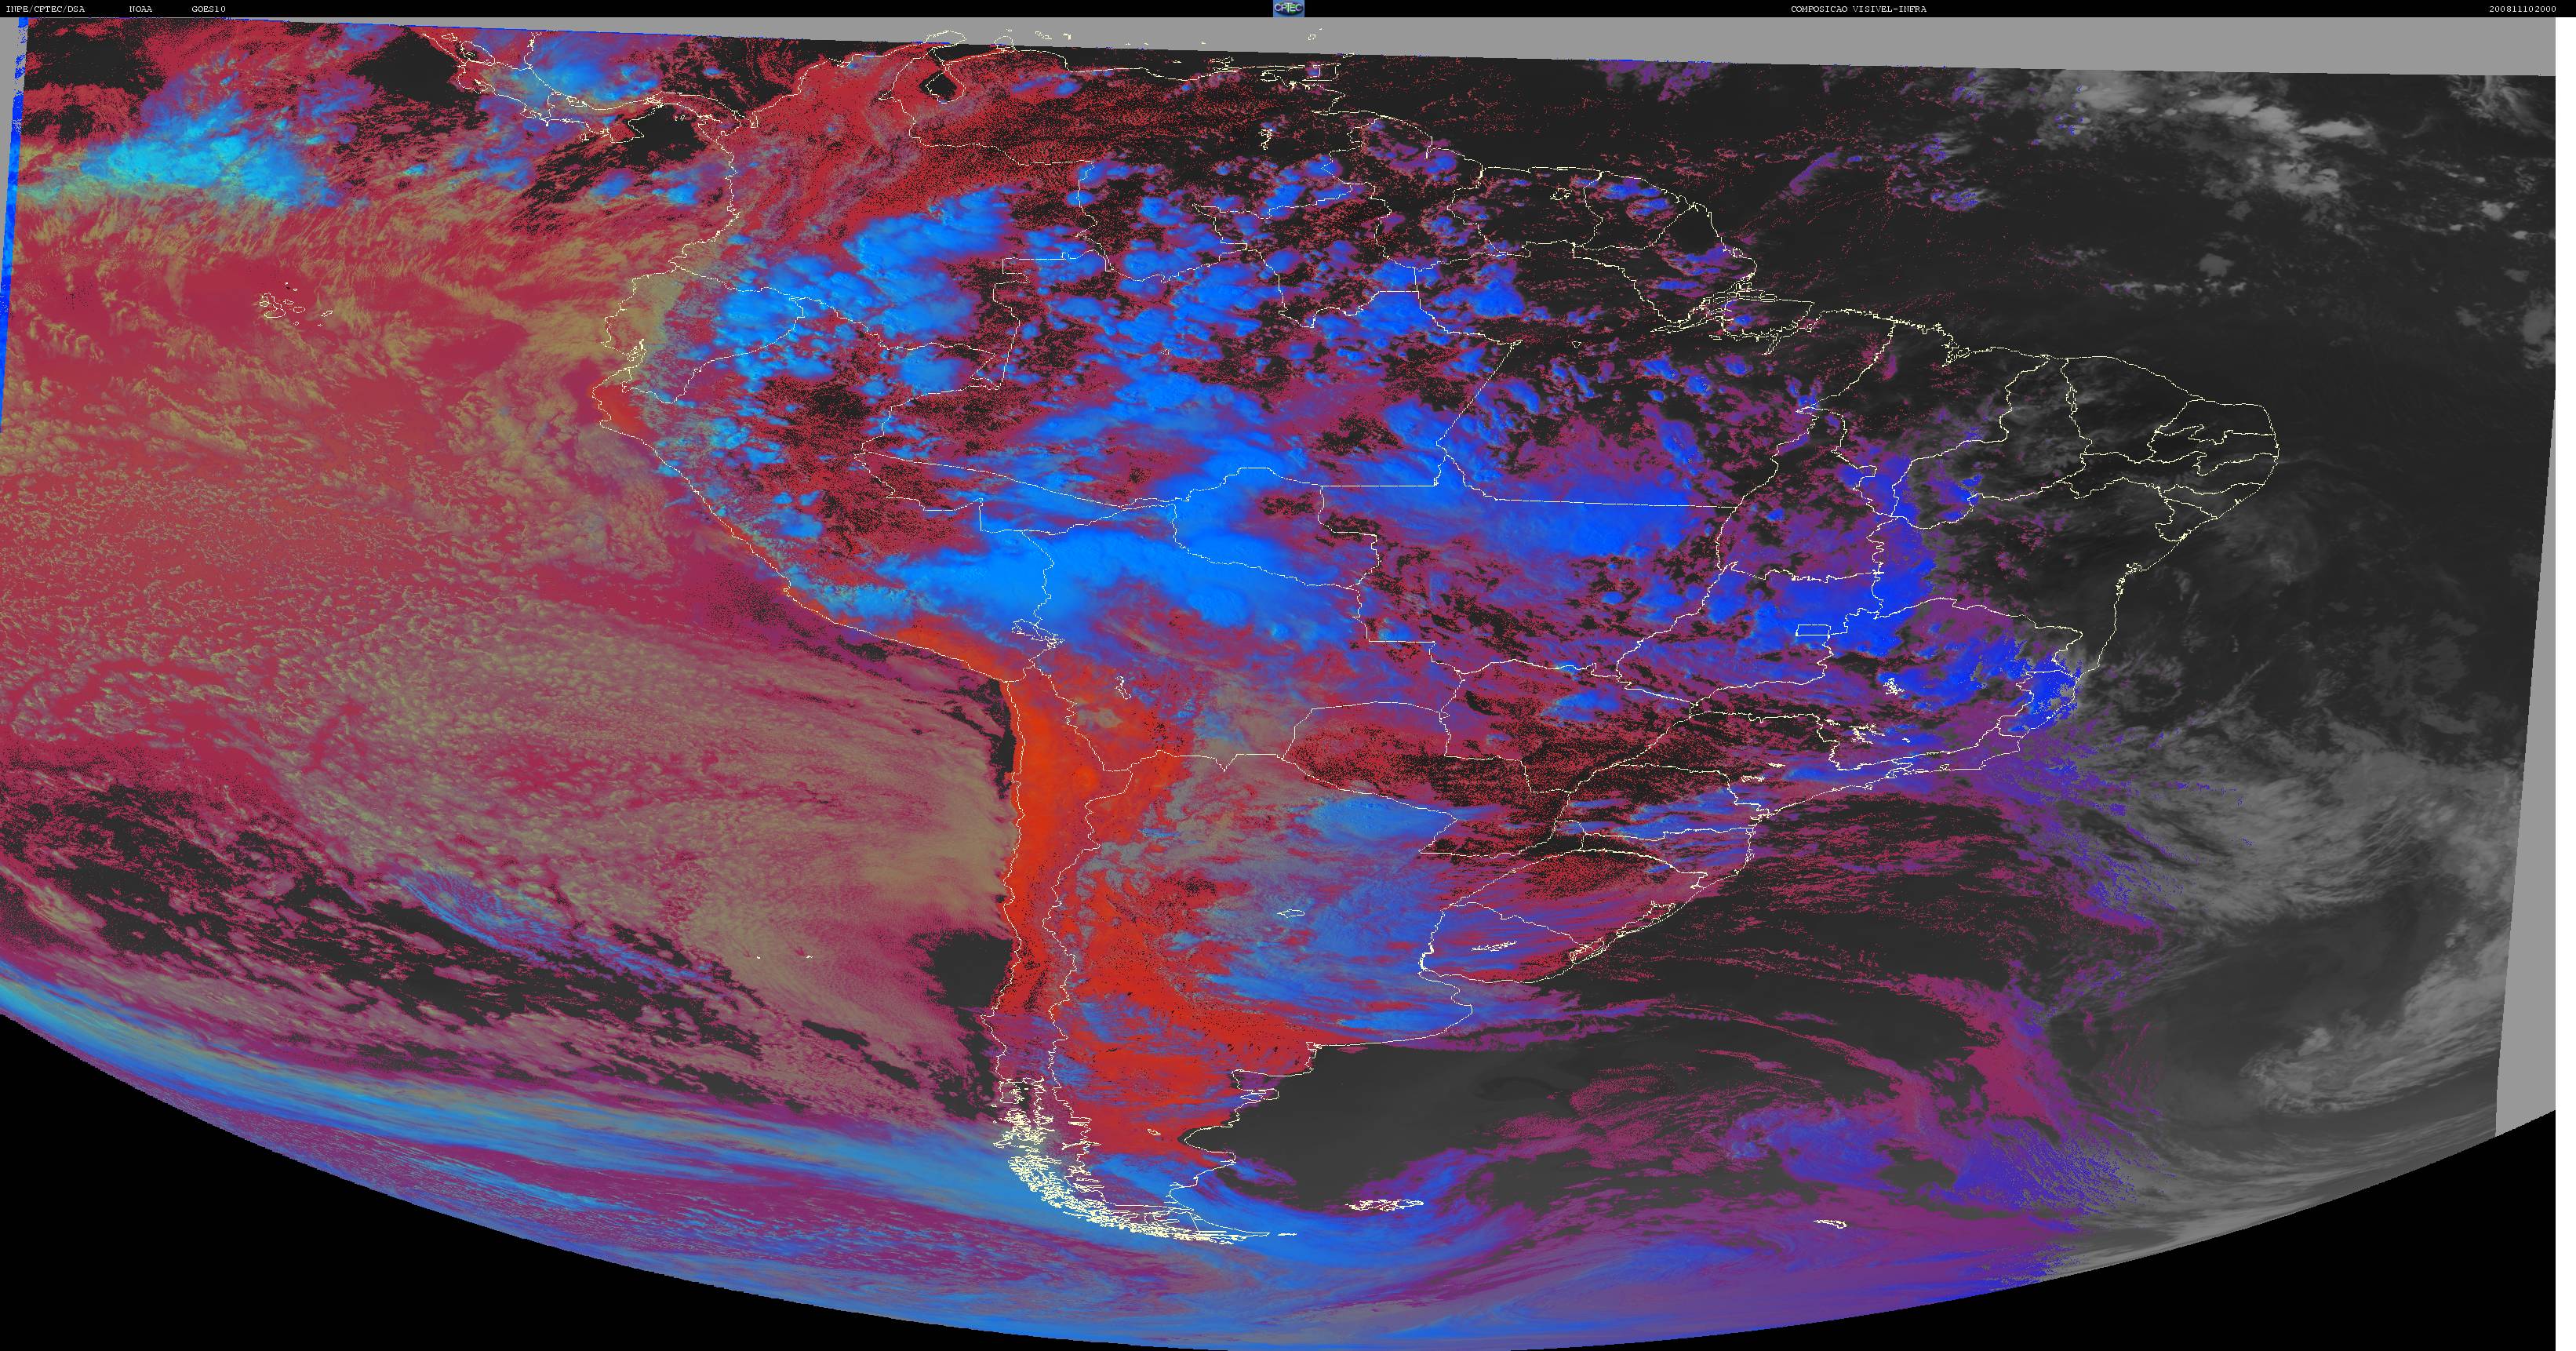Select the INPE/CPTEC/DSA header label
Image resolution: width=2576 pixels, height=1351 pixels.
[x=46, y=9]
